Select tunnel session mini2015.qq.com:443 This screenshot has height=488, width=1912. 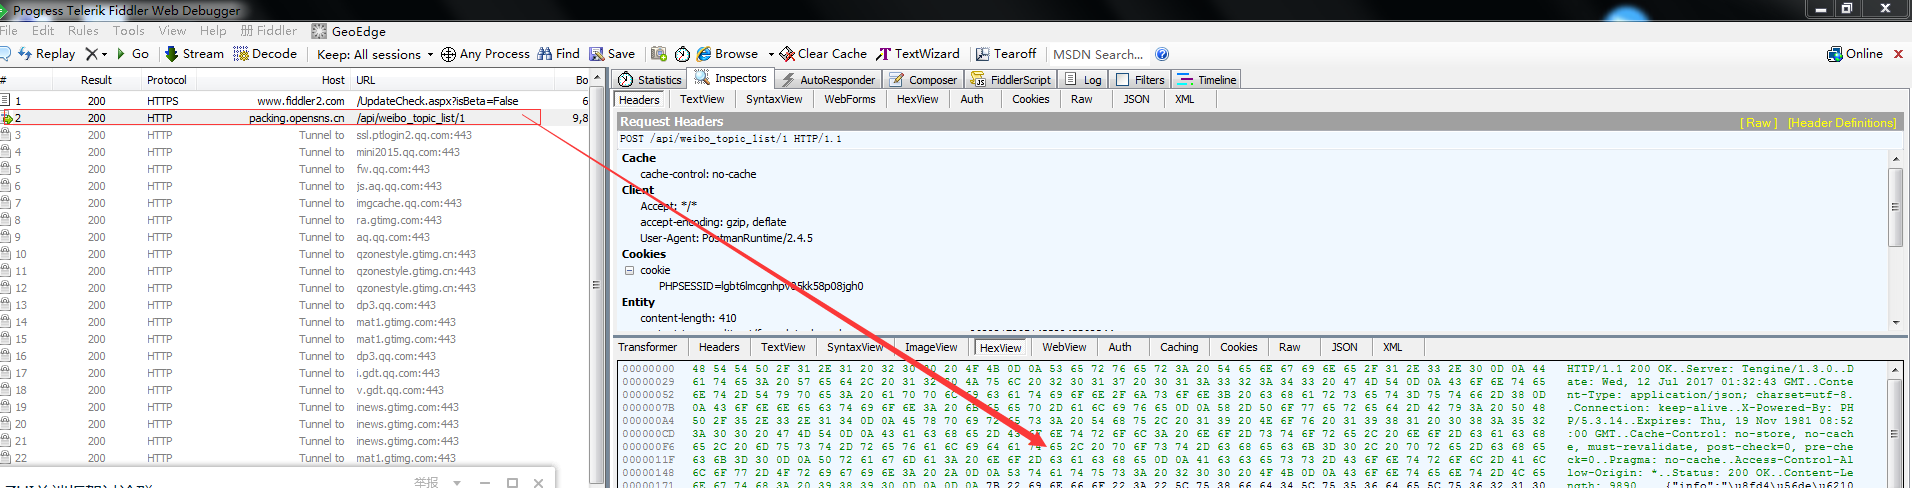[296, 152]
